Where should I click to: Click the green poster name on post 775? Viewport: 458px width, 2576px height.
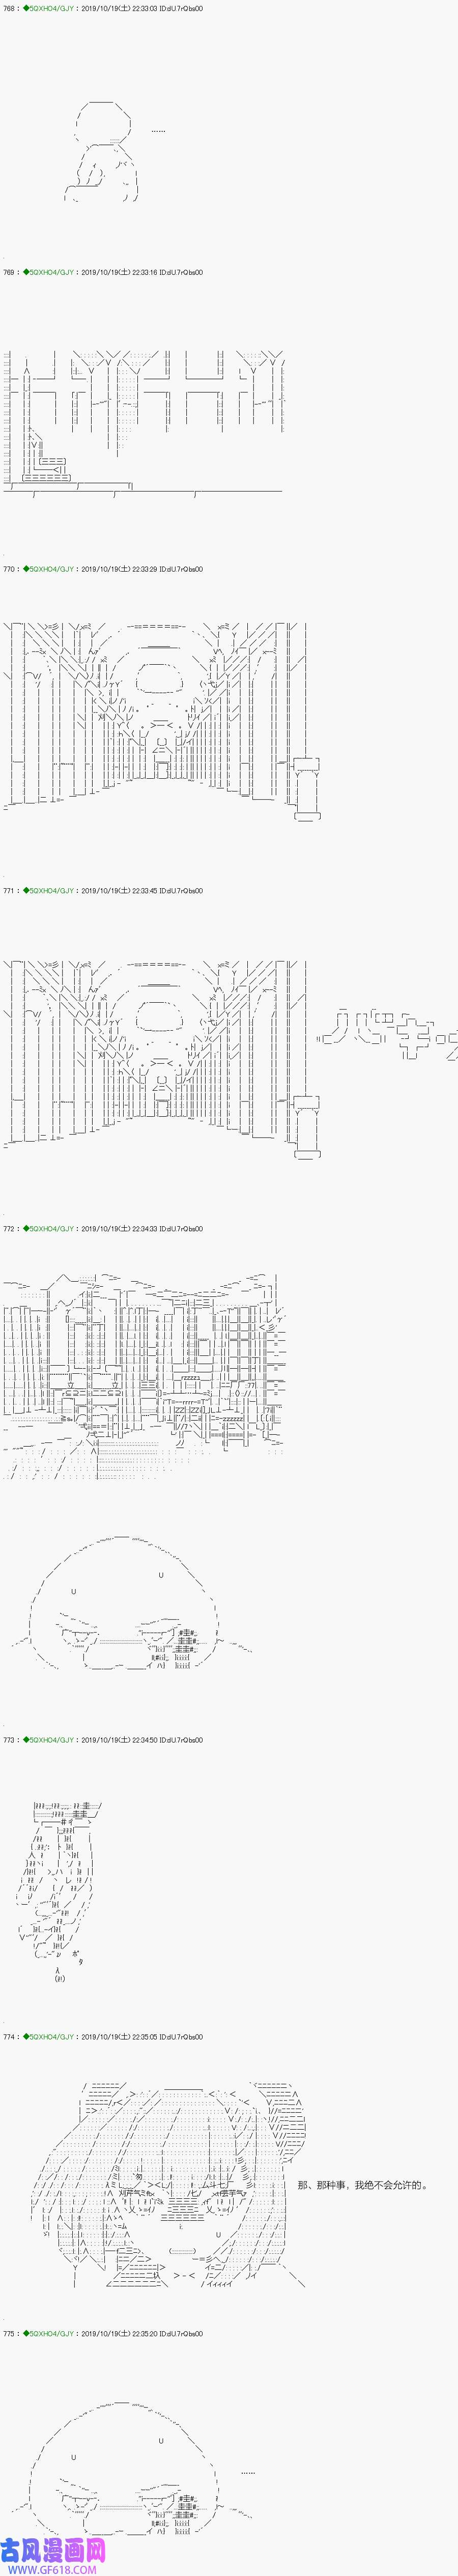coord(49,2334)
